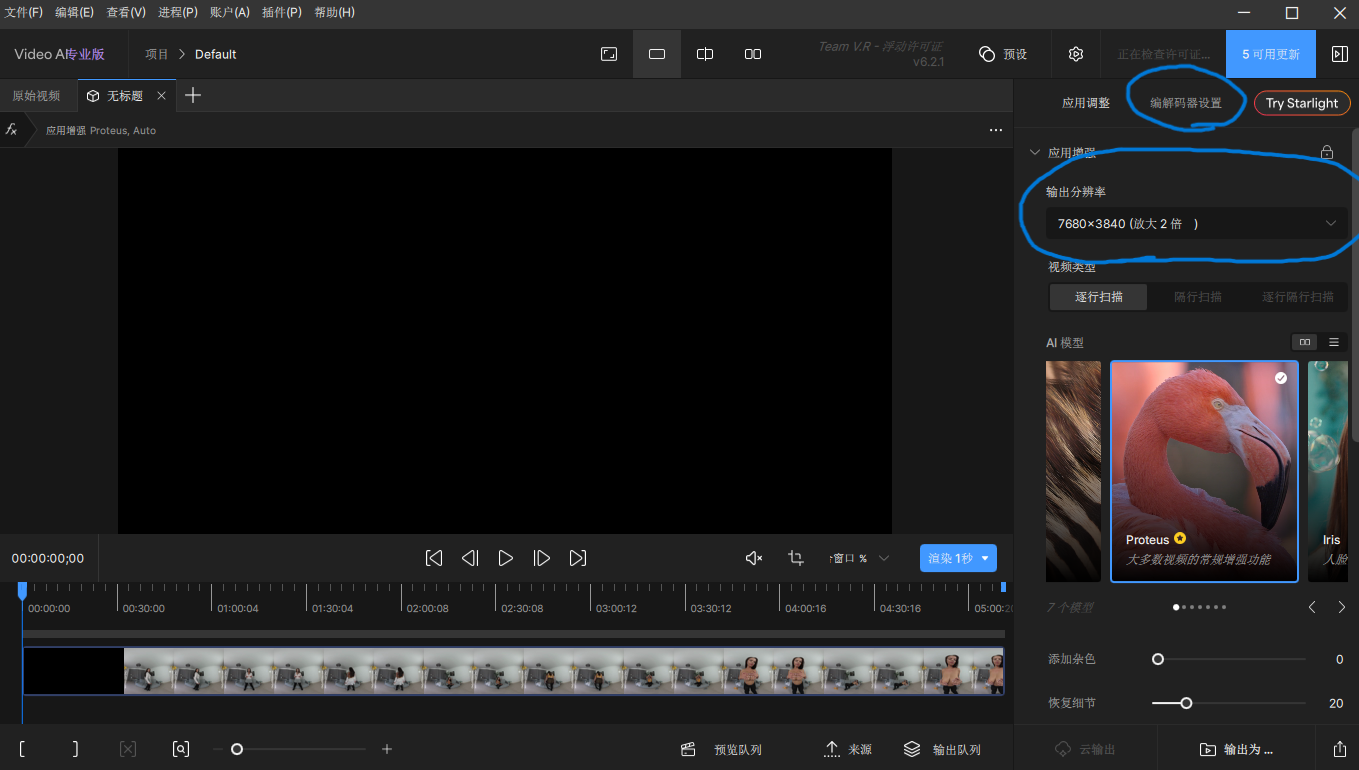Open the 预设 presets button
1359x770 pixels.
click(x=1004, y=54)
